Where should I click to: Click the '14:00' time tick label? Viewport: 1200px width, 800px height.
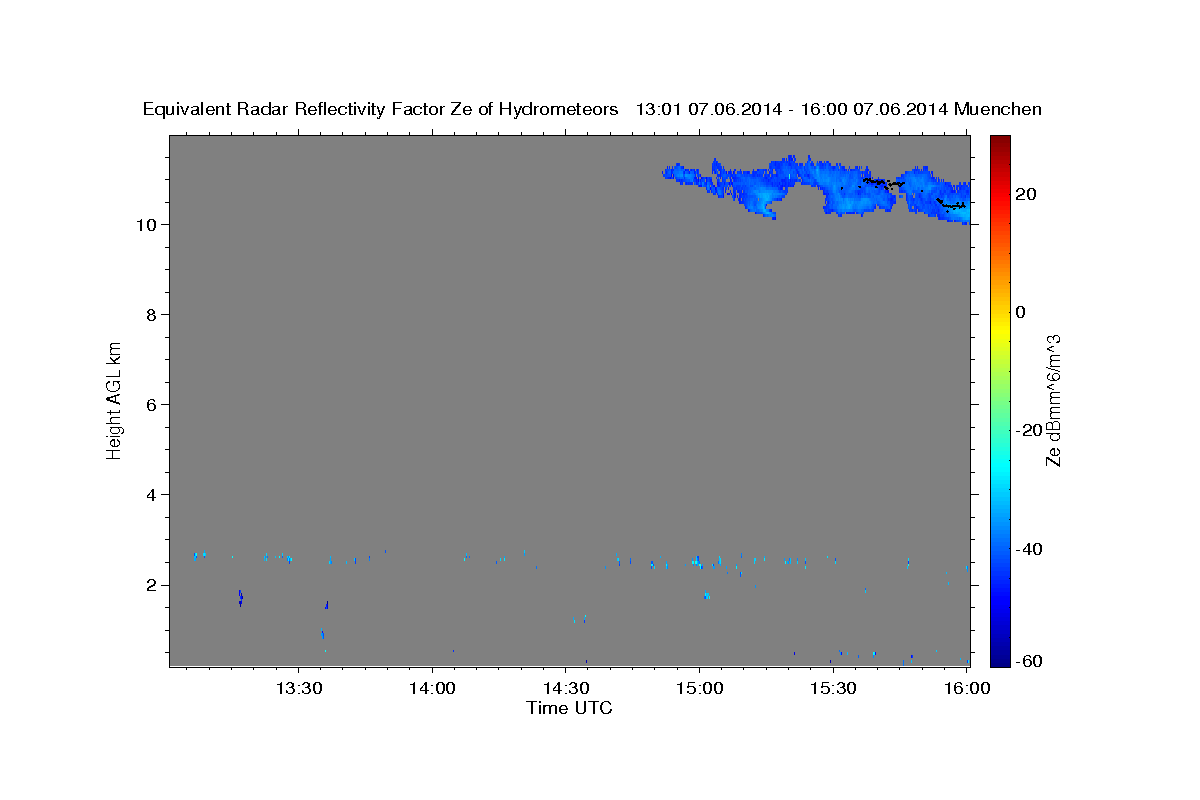point(432,688)
